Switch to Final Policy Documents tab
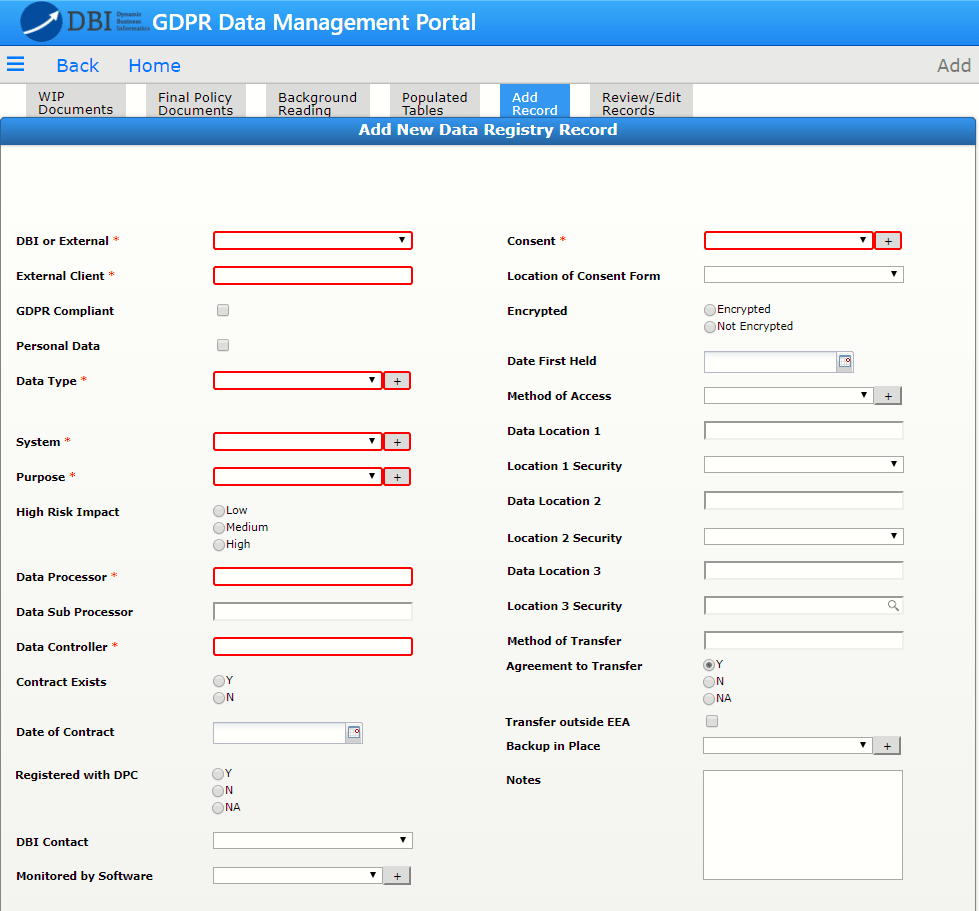This screenshot has width=979, height=911. [x=195, y=102]
